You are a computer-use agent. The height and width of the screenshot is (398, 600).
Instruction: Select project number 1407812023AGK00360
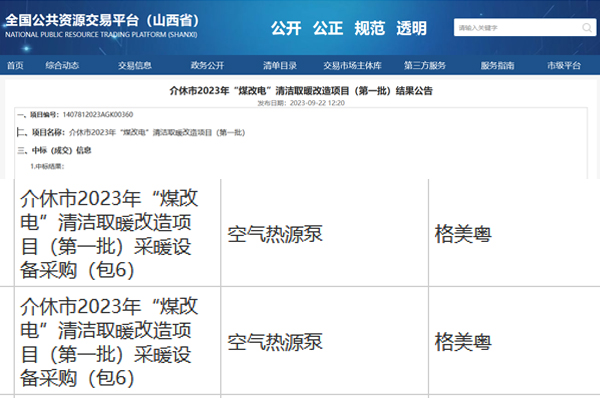tap(98, 114)
